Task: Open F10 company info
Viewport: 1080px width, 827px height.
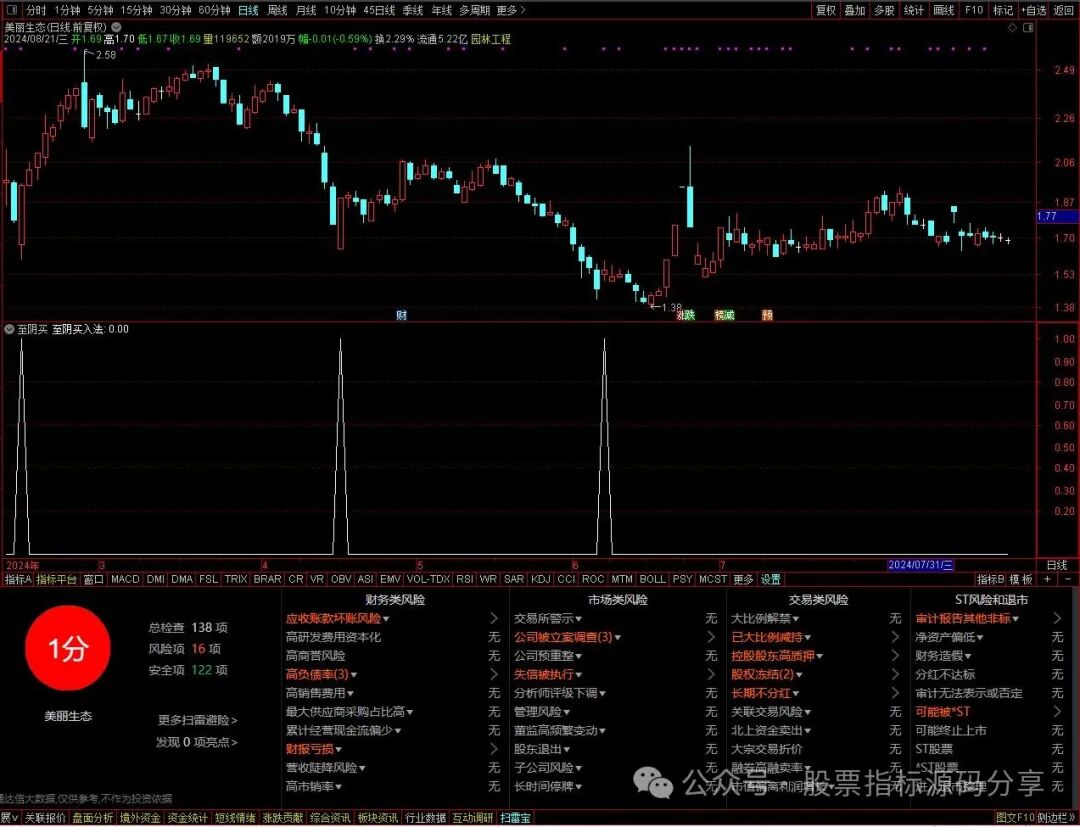Action: [x=973, y=10]
